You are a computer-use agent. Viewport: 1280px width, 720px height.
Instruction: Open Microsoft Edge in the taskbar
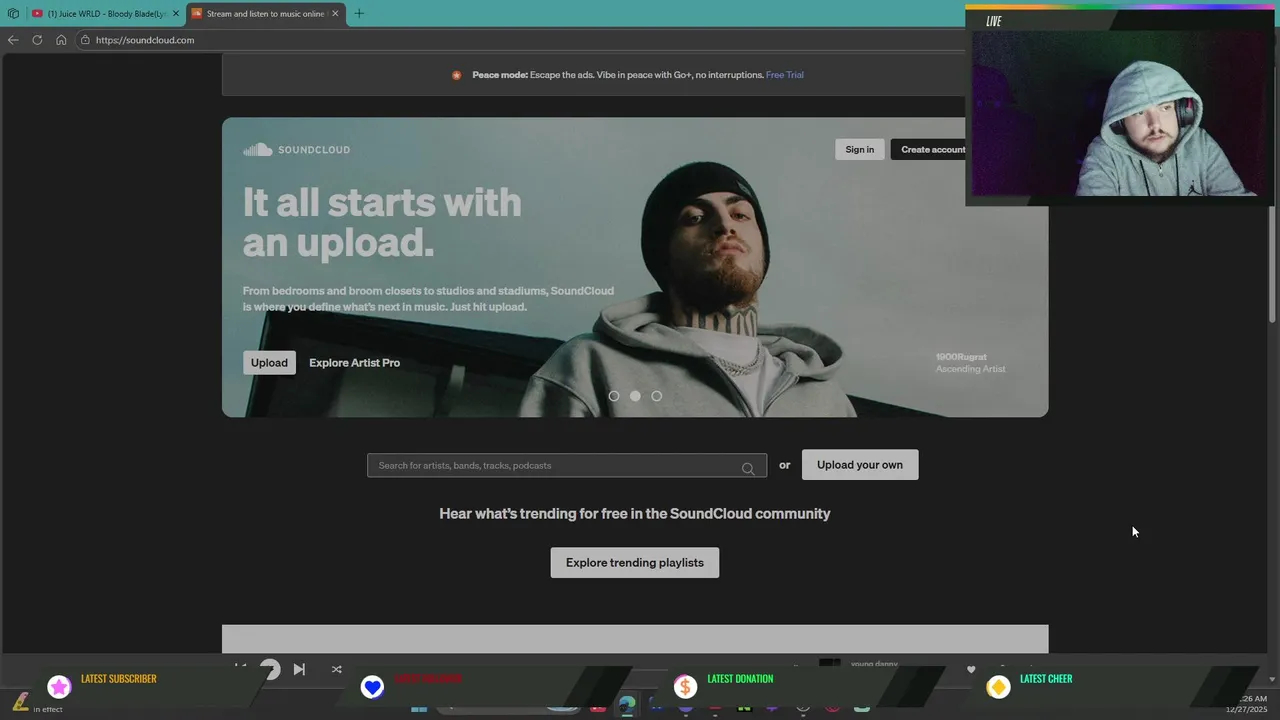point(626,706)
